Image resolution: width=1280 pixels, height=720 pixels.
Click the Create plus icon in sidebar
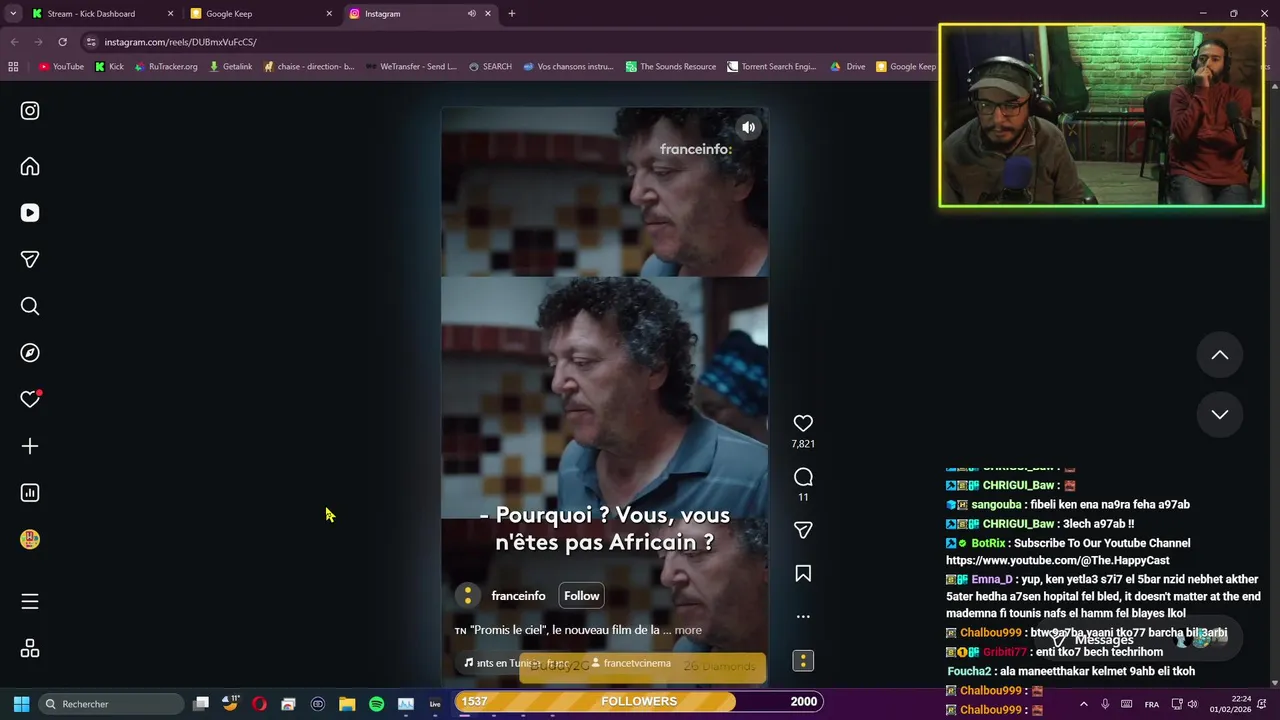pyautogui.click(x=30, y=446)
